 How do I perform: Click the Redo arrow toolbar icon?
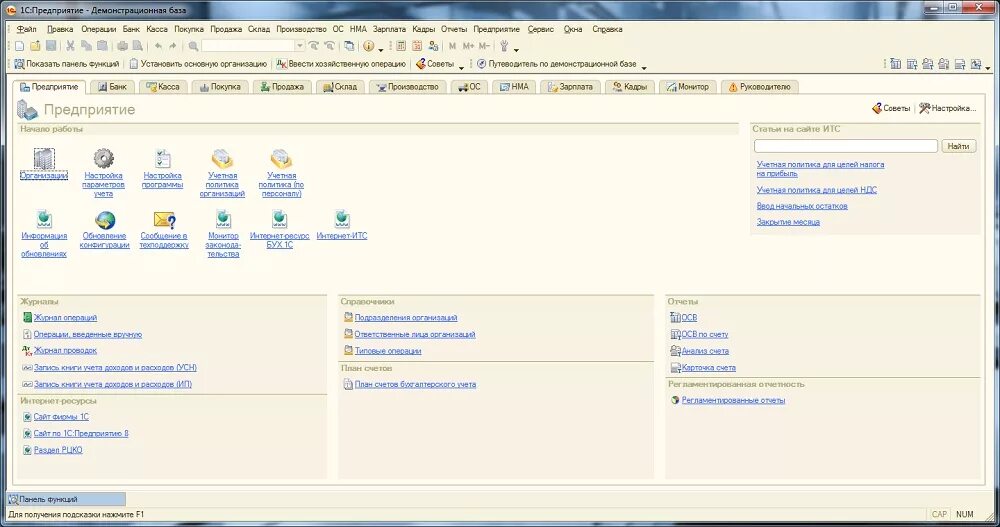[173, 46]
